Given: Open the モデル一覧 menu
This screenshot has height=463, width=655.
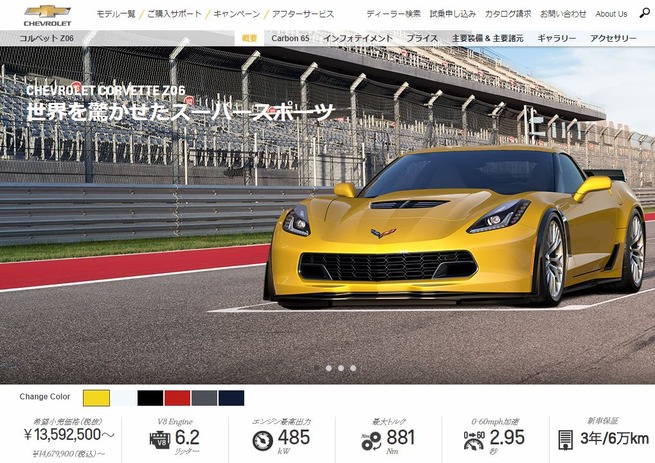Looking at the screenshot, I should pos(116,14).
